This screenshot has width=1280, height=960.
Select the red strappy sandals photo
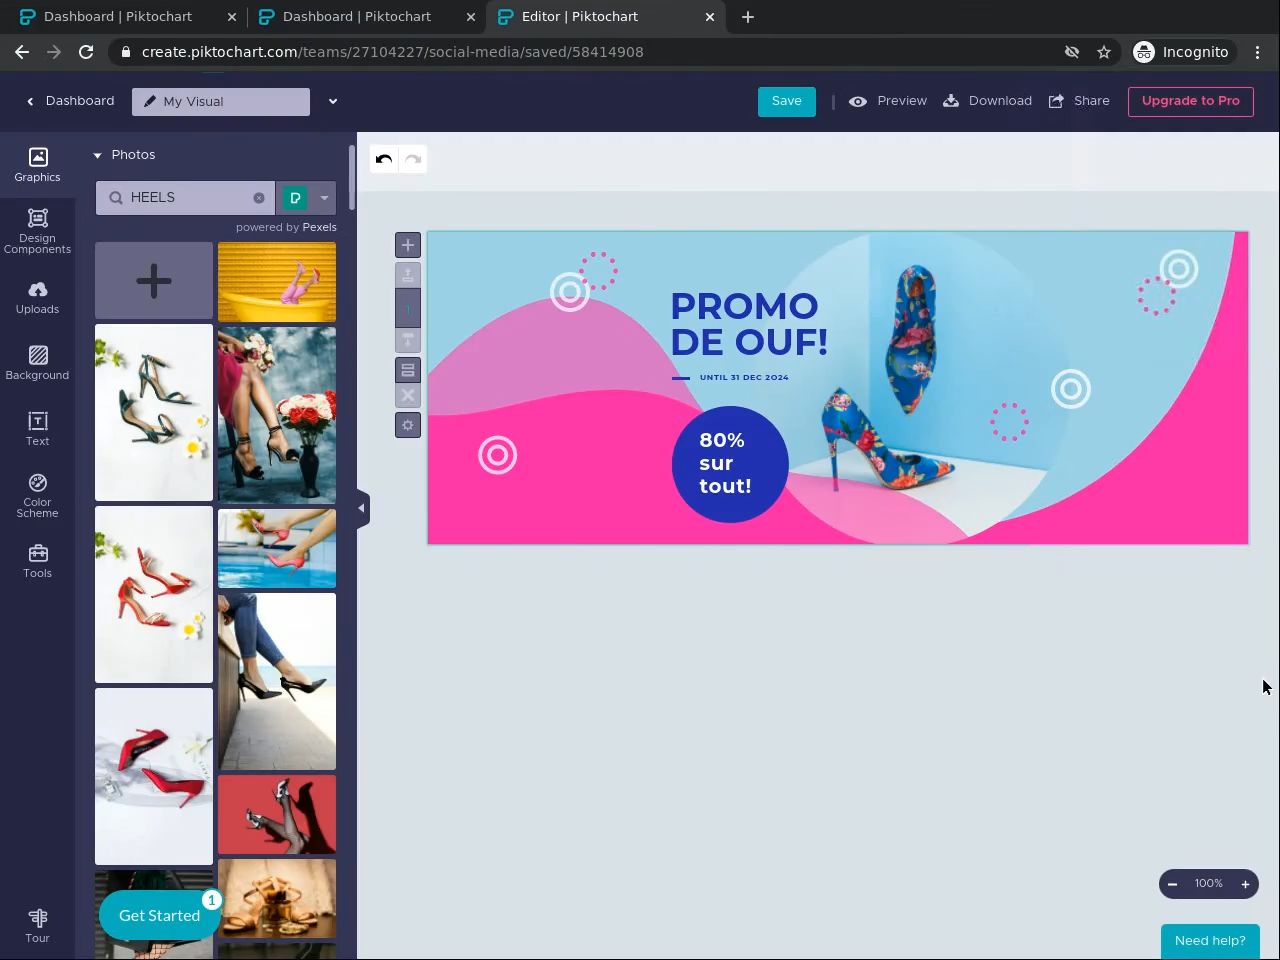[154, 594]
